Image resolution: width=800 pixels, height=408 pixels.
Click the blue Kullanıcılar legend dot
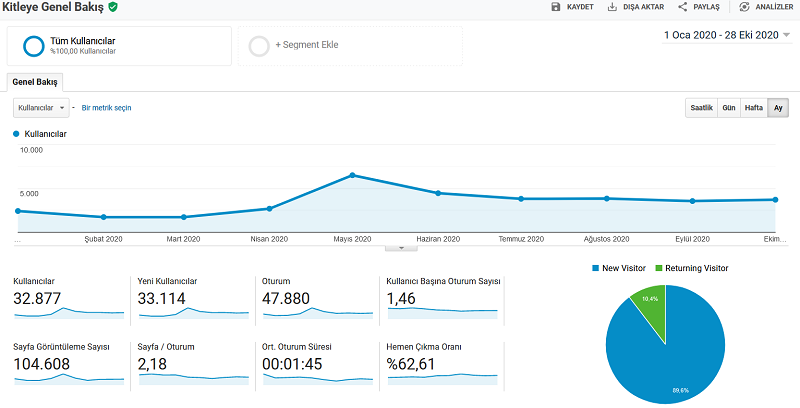16,134
